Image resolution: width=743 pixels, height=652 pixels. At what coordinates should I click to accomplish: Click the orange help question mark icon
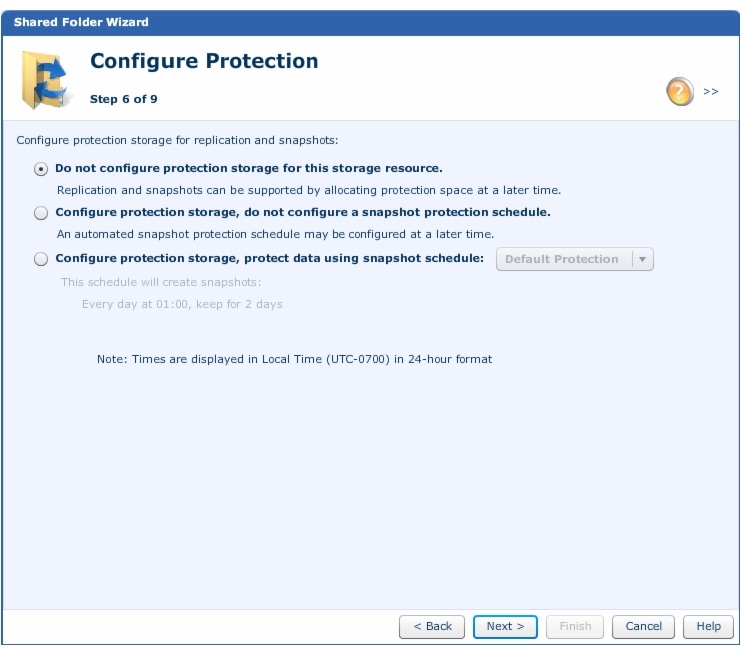pyautogui.click(x=680, y=91)
